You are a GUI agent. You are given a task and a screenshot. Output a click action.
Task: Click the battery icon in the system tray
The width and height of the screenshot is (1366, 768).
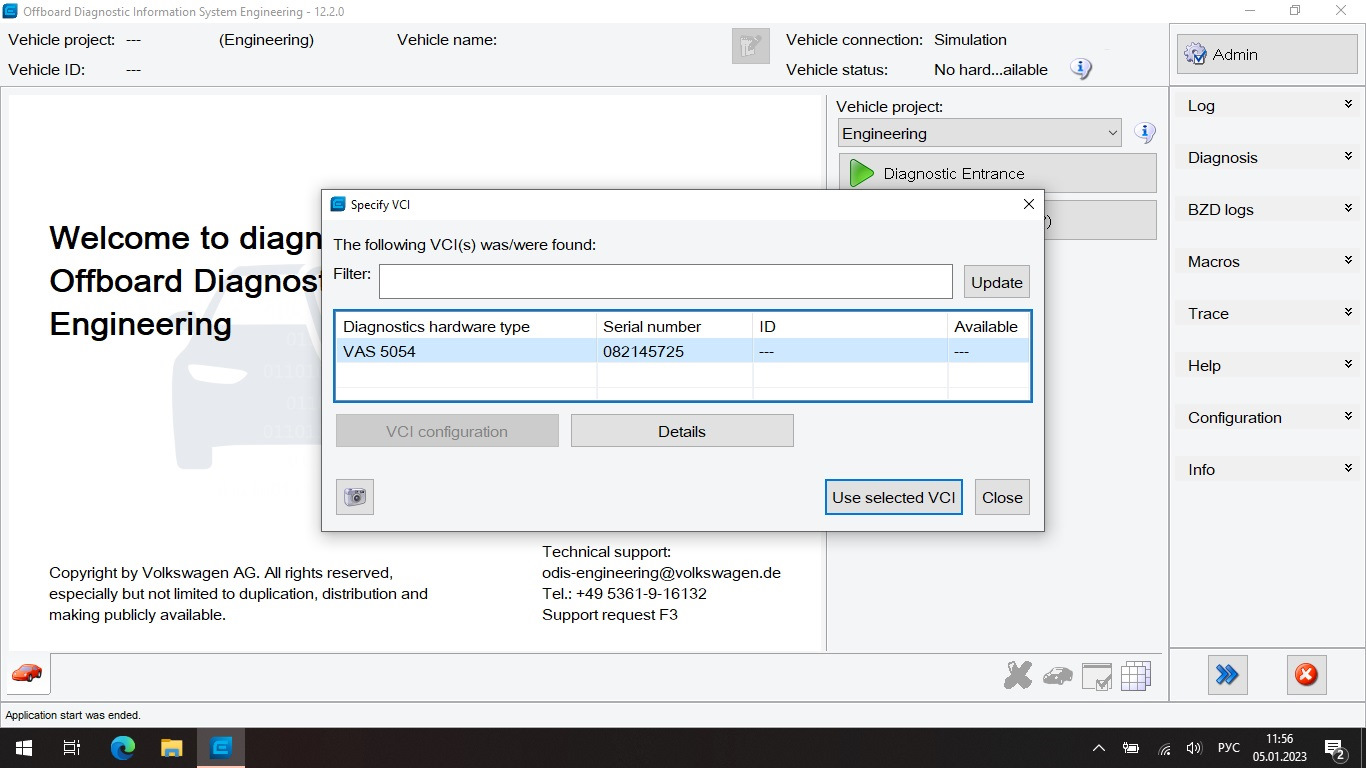(x=1132, y=748)
